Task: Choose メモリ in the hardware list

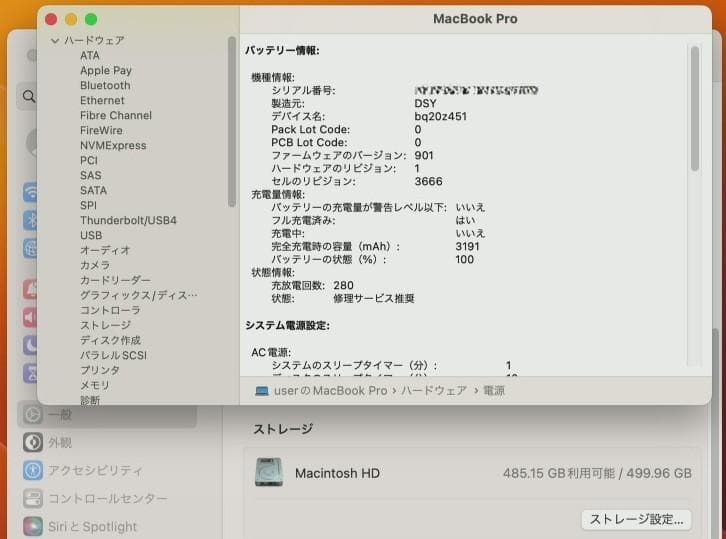Action: [95, 385]
